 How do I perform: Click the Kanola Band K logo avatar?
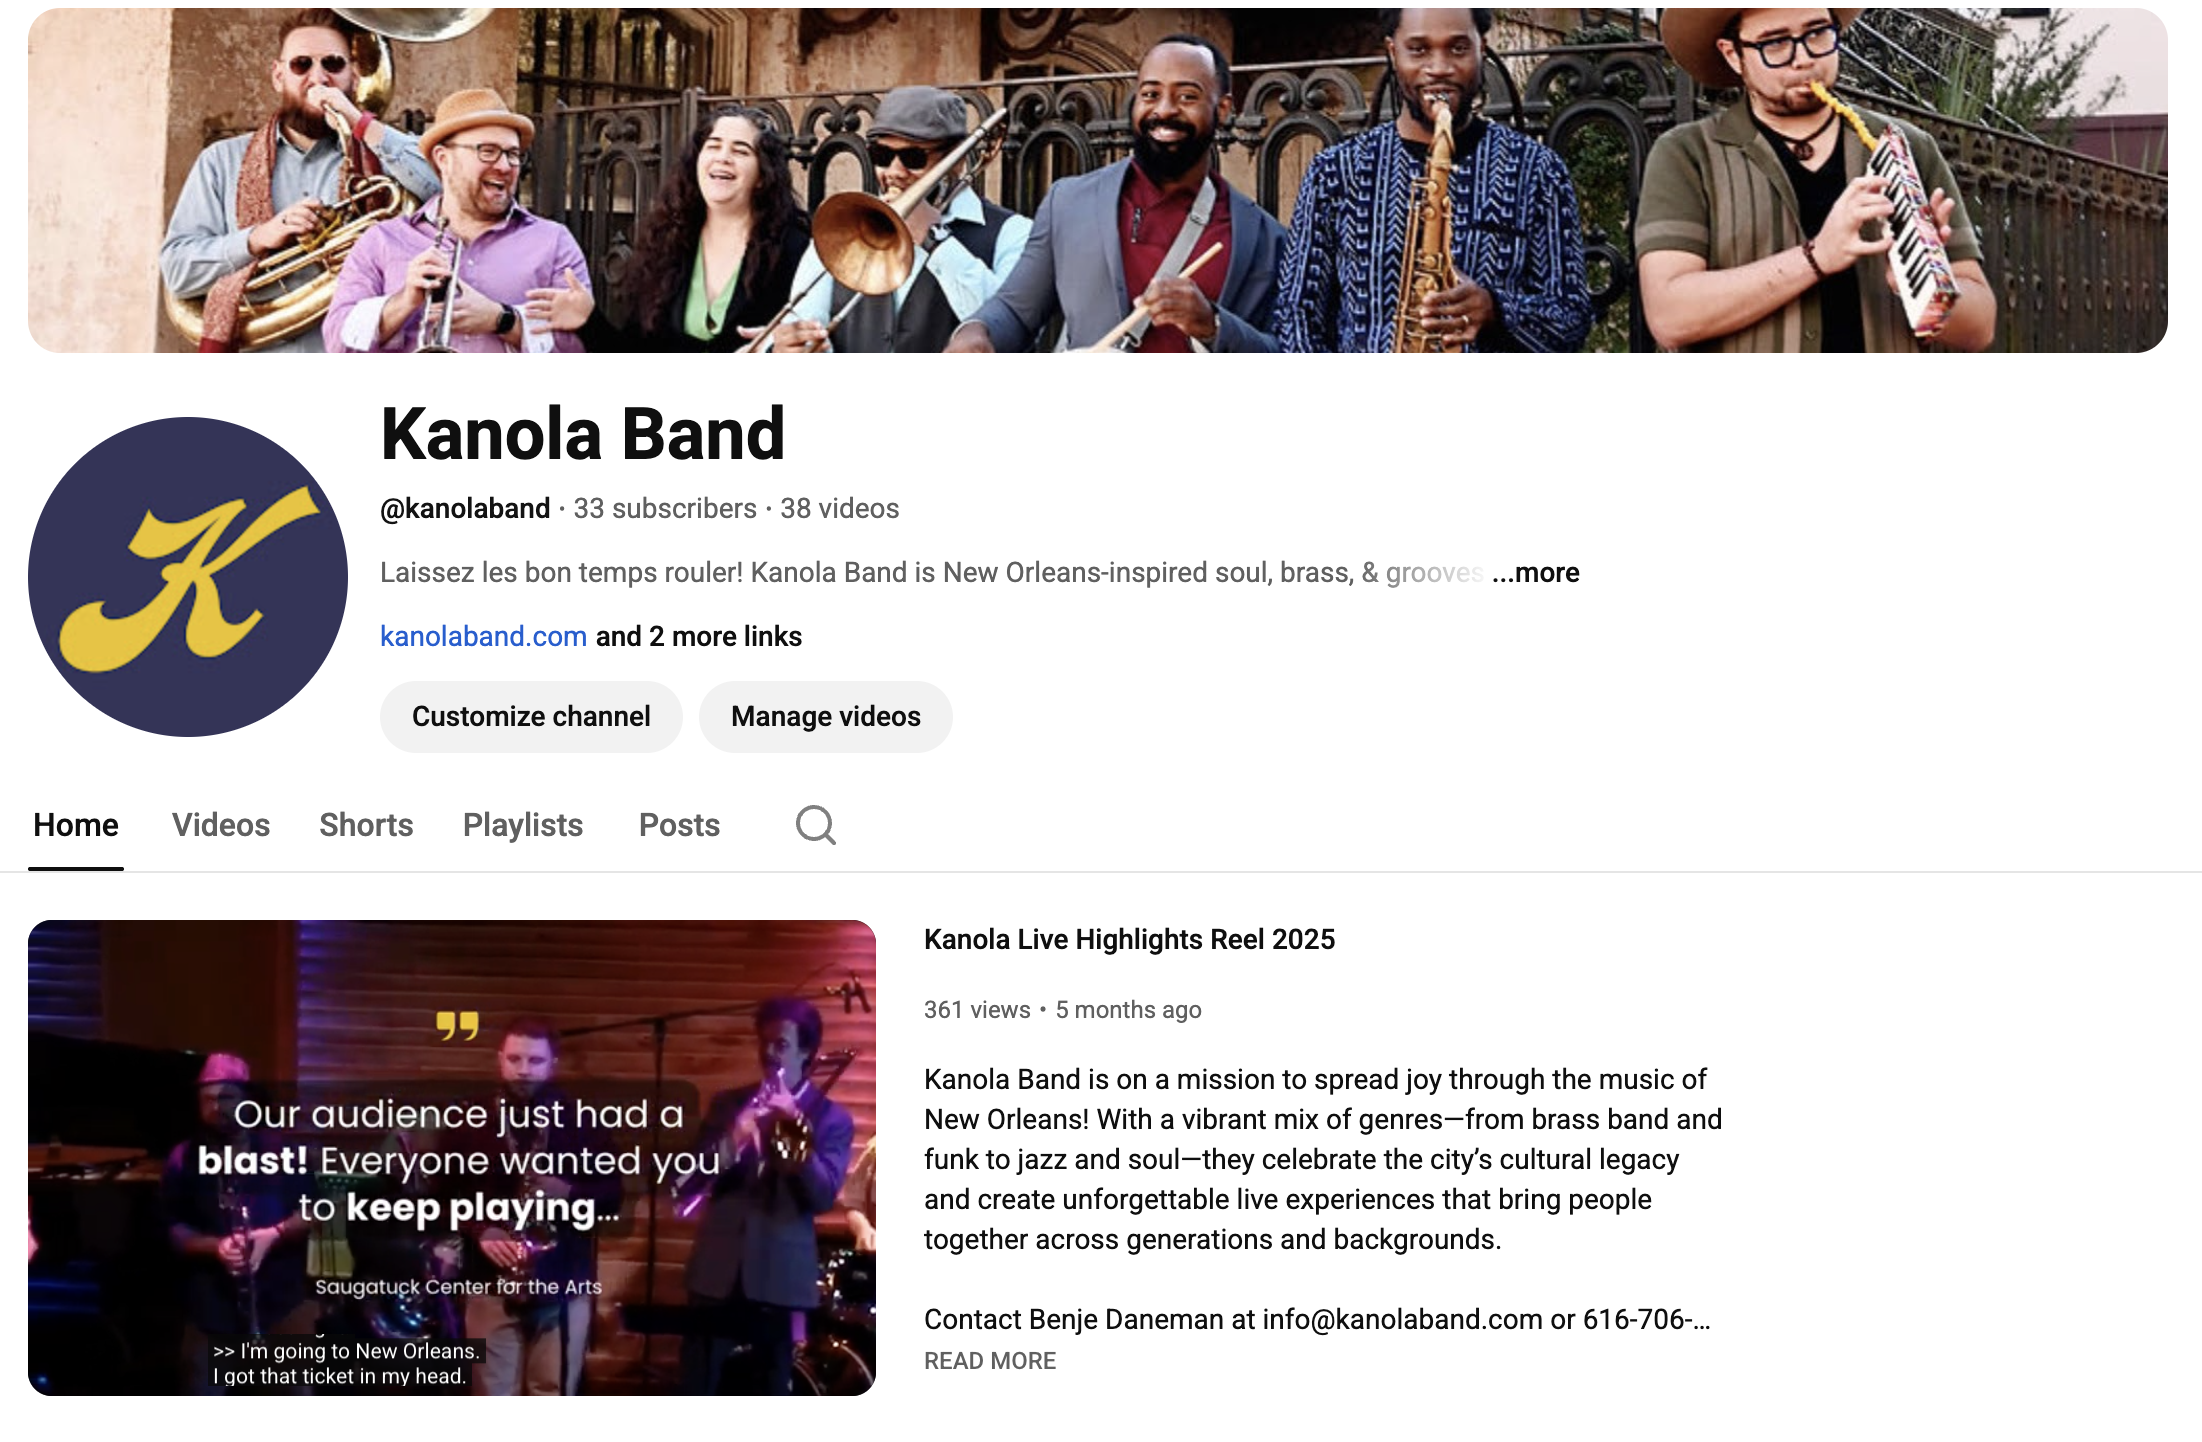(188, 577)
